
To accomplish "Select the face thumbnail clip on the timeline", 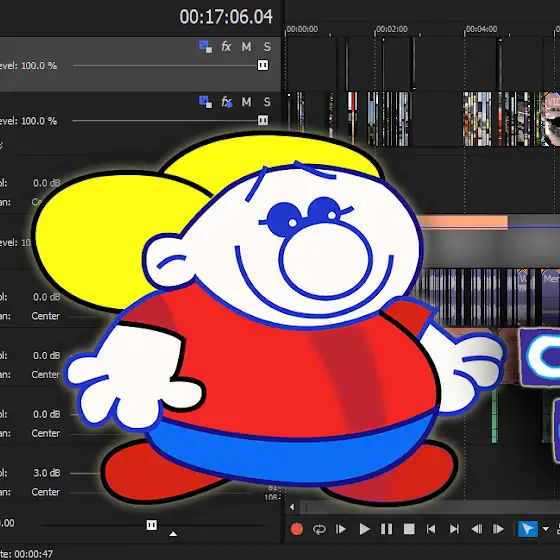I will [551, 119].
